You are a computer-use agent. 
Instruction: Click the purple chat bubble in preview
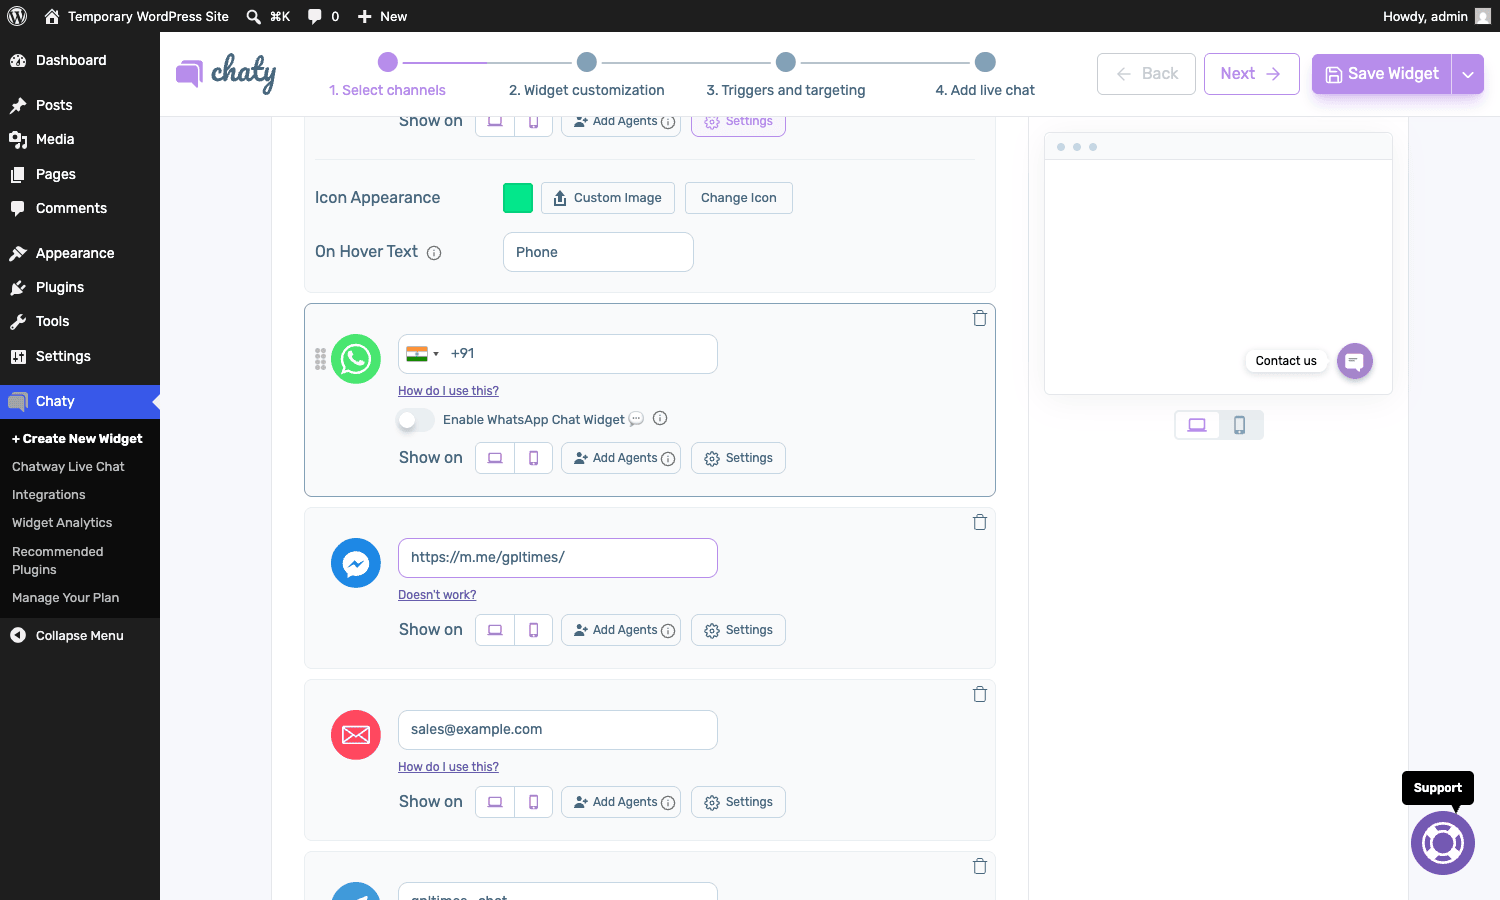tap(1355, 361)
